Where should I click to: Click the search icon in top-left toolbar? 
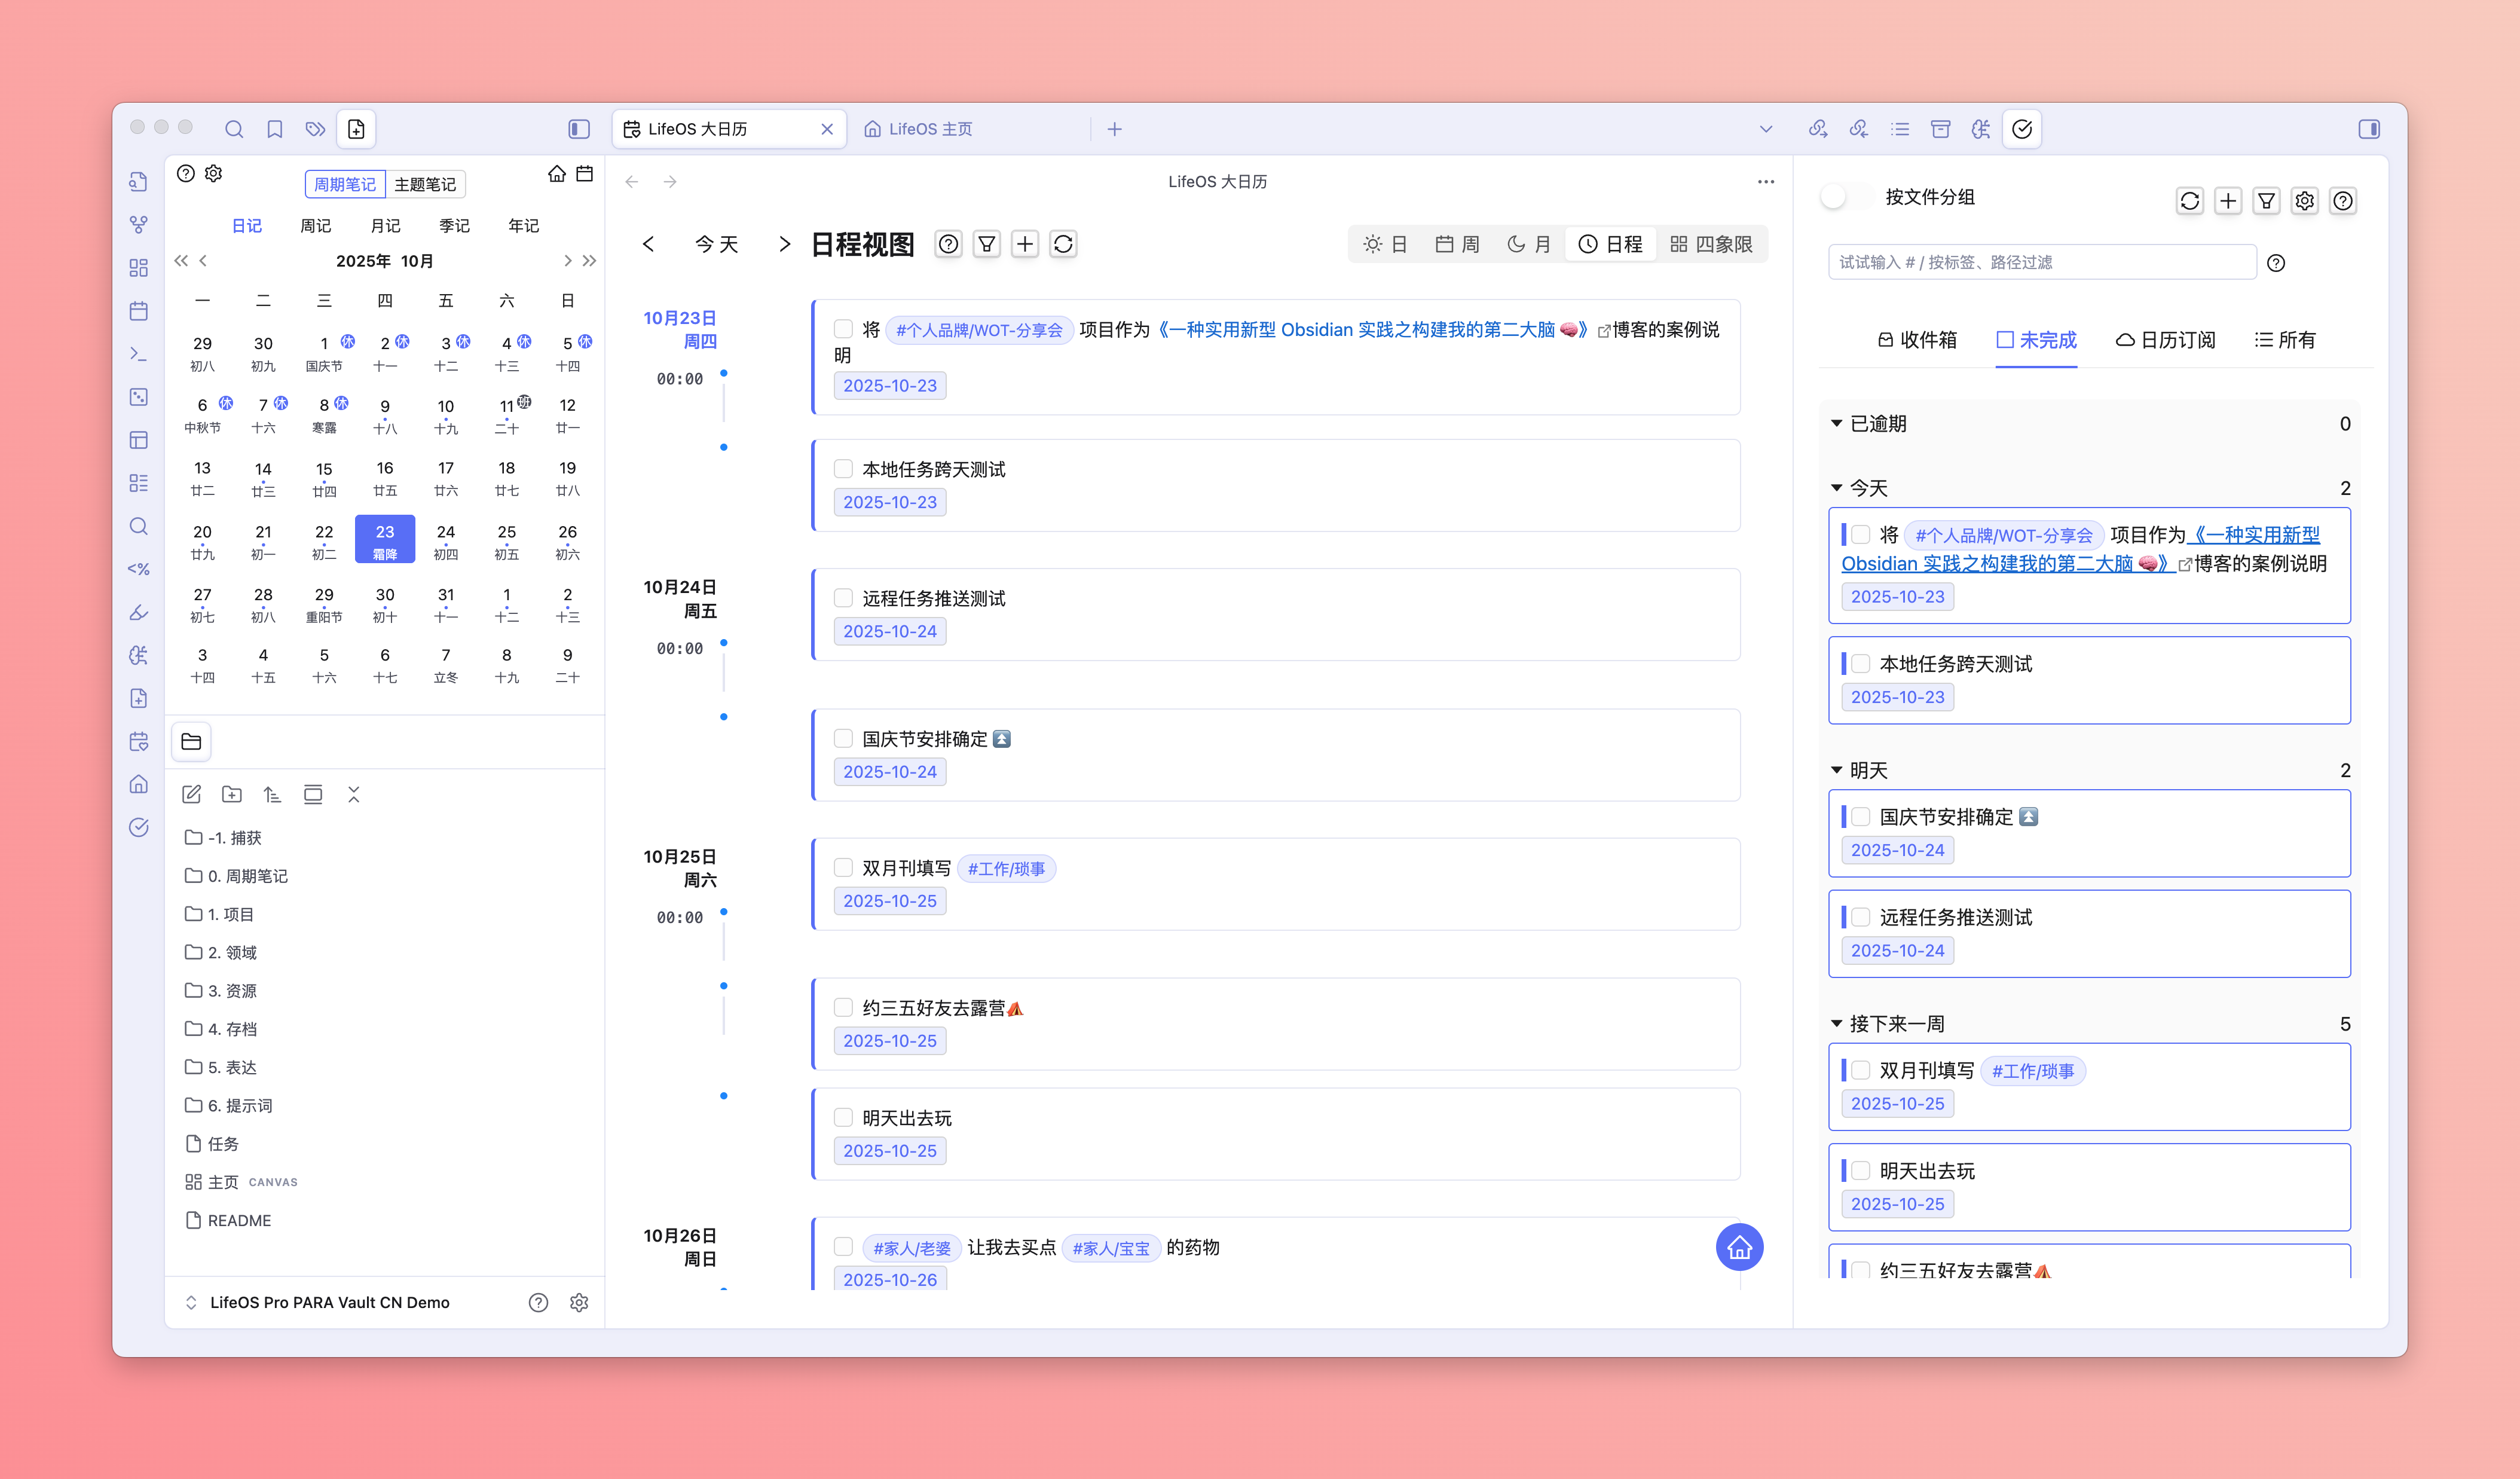coord(234,129)
